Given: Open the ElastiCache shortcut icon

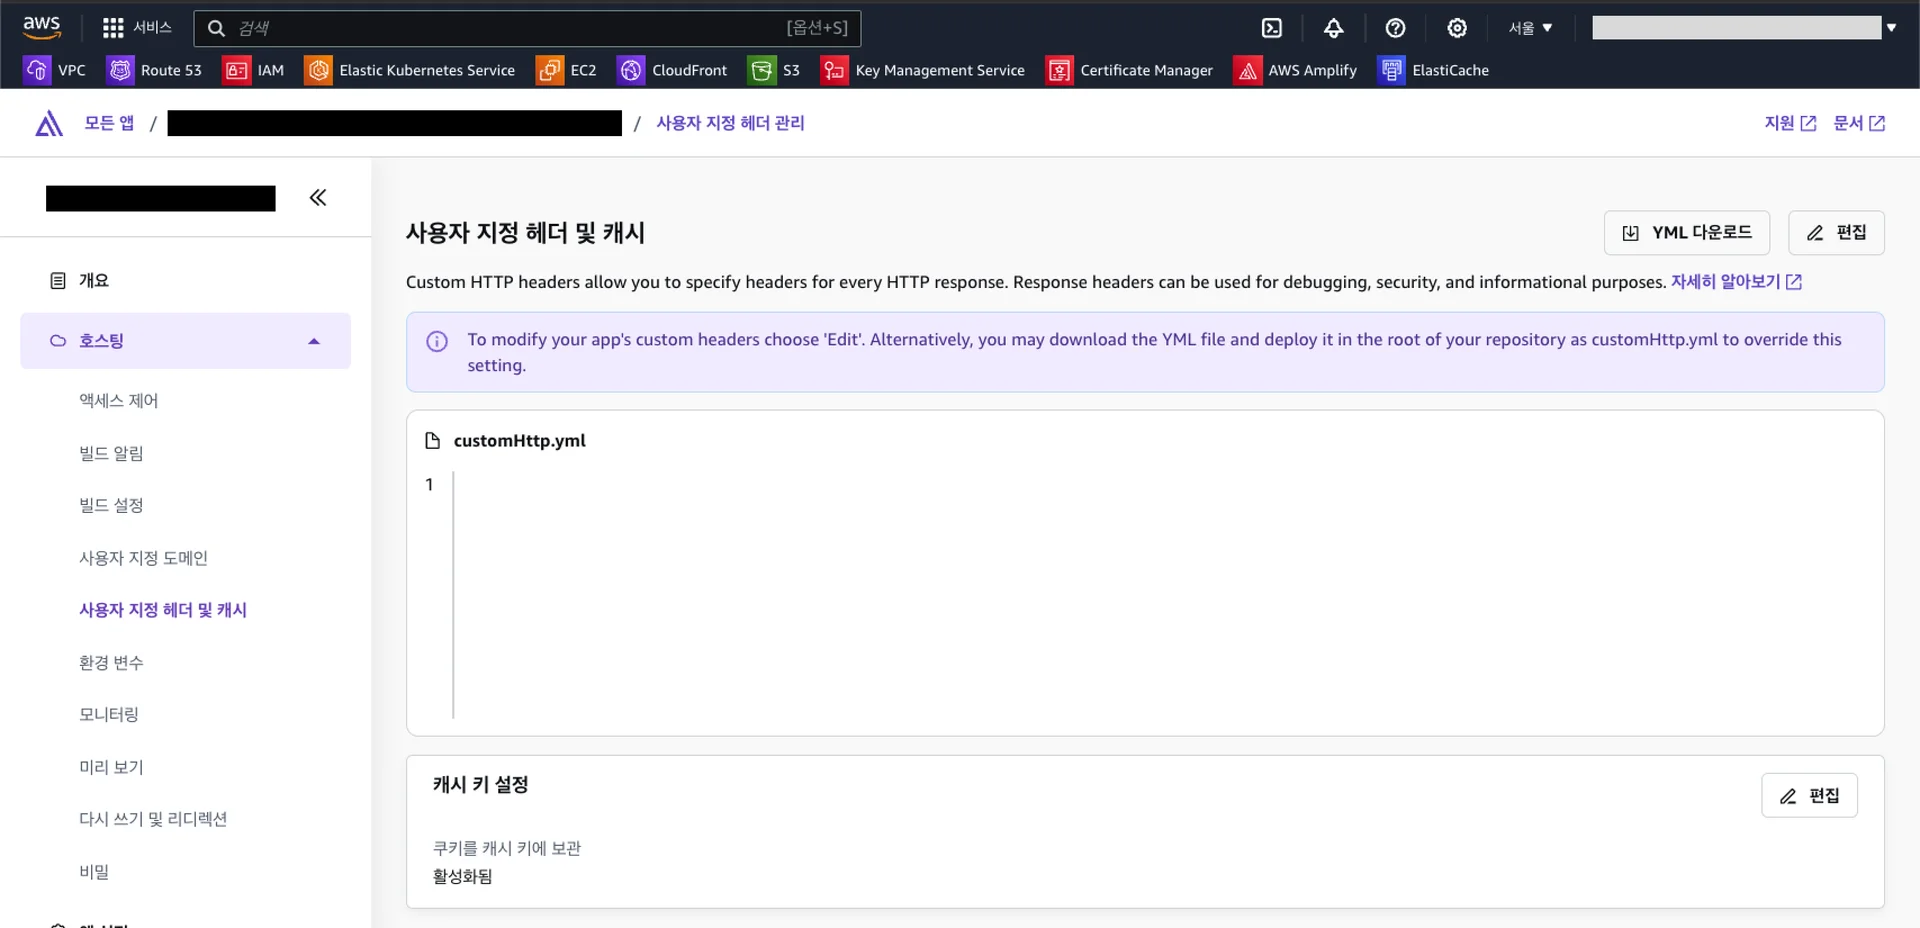Looking at the screenshot, I should pyautogui.click(x=1391, y=70).
